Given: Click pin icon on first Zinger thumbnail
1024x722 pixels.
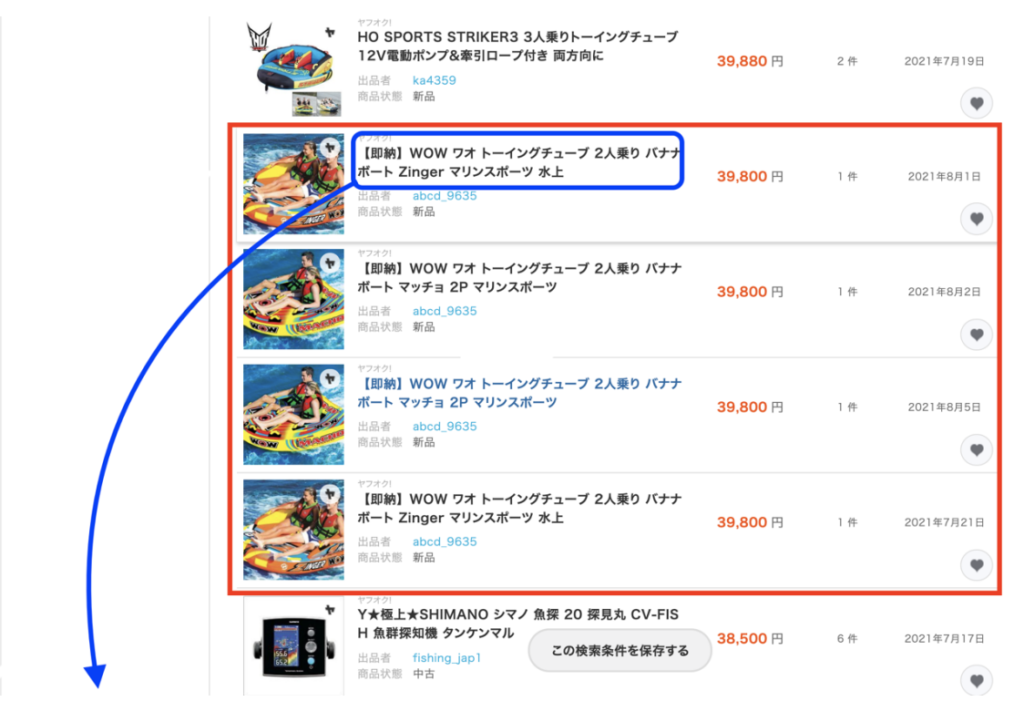Looking at the screenshot, I should click(330, 147).
